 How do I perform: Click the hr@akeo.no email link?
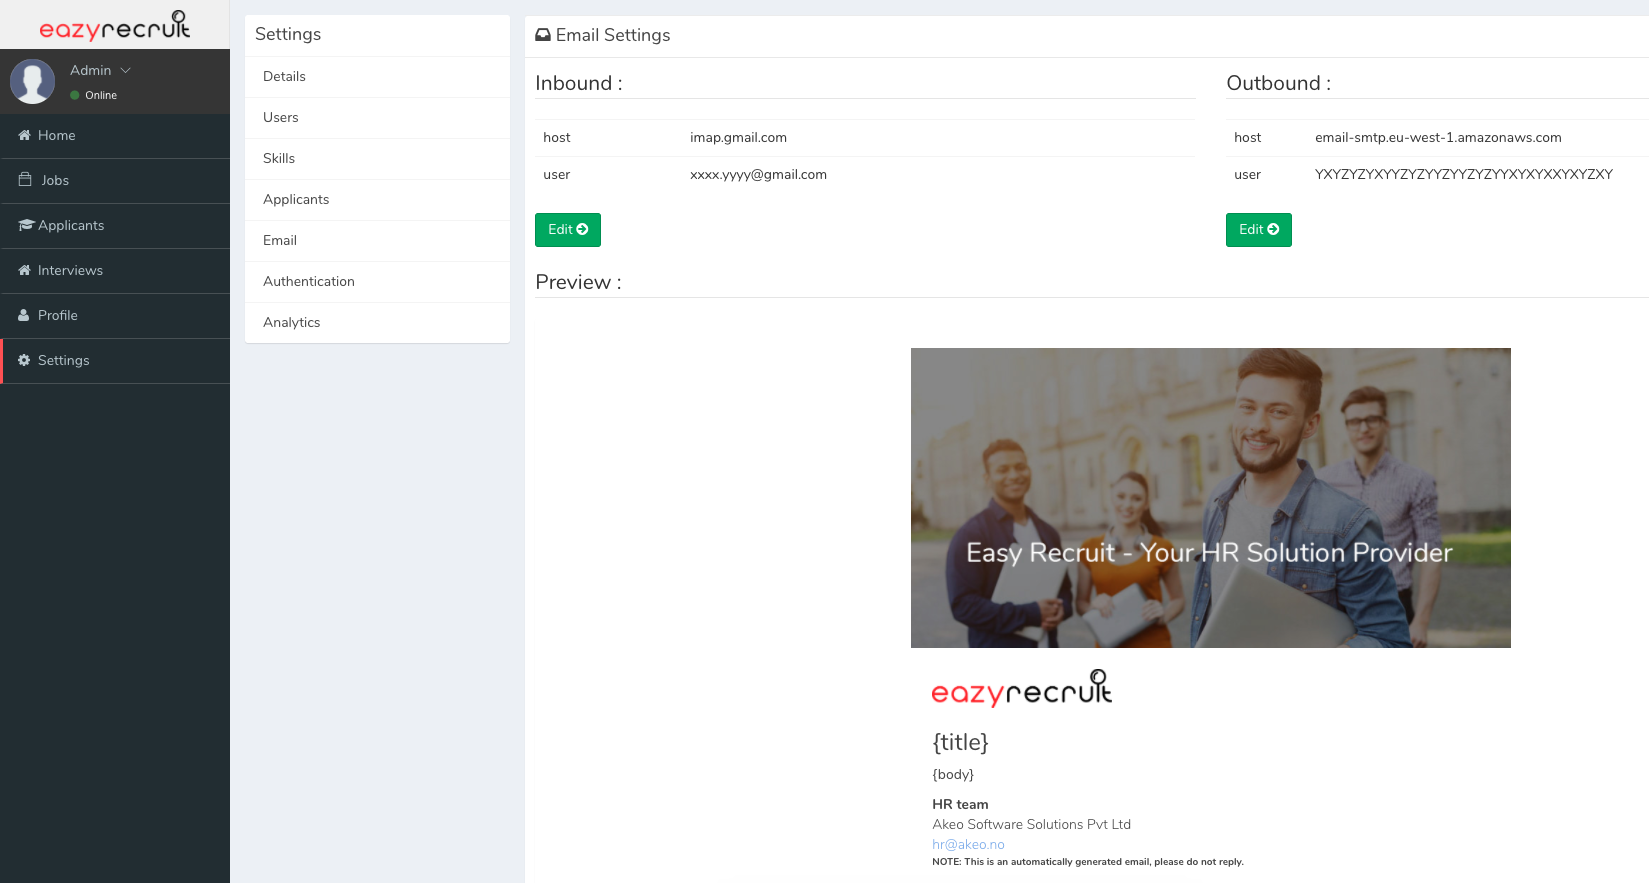tap(968, 845)
